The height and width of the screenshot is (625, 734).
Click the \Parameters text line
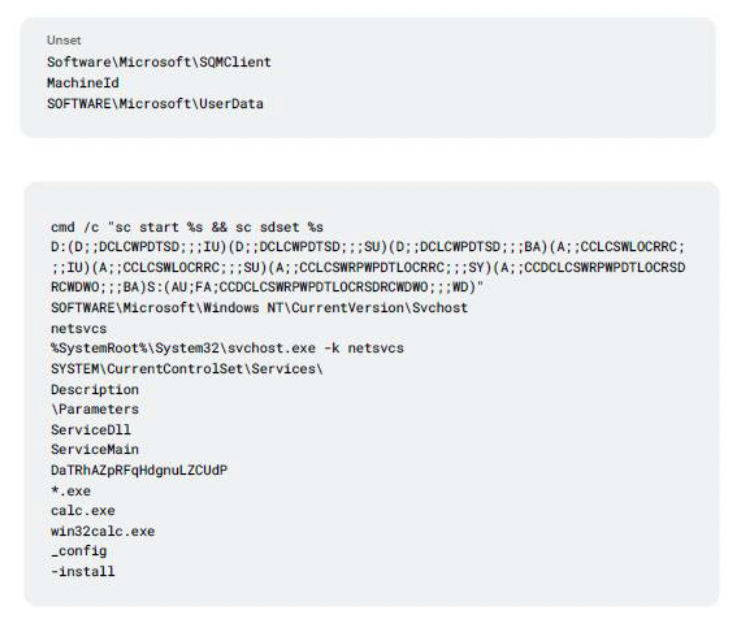click(x=95, y=409)
